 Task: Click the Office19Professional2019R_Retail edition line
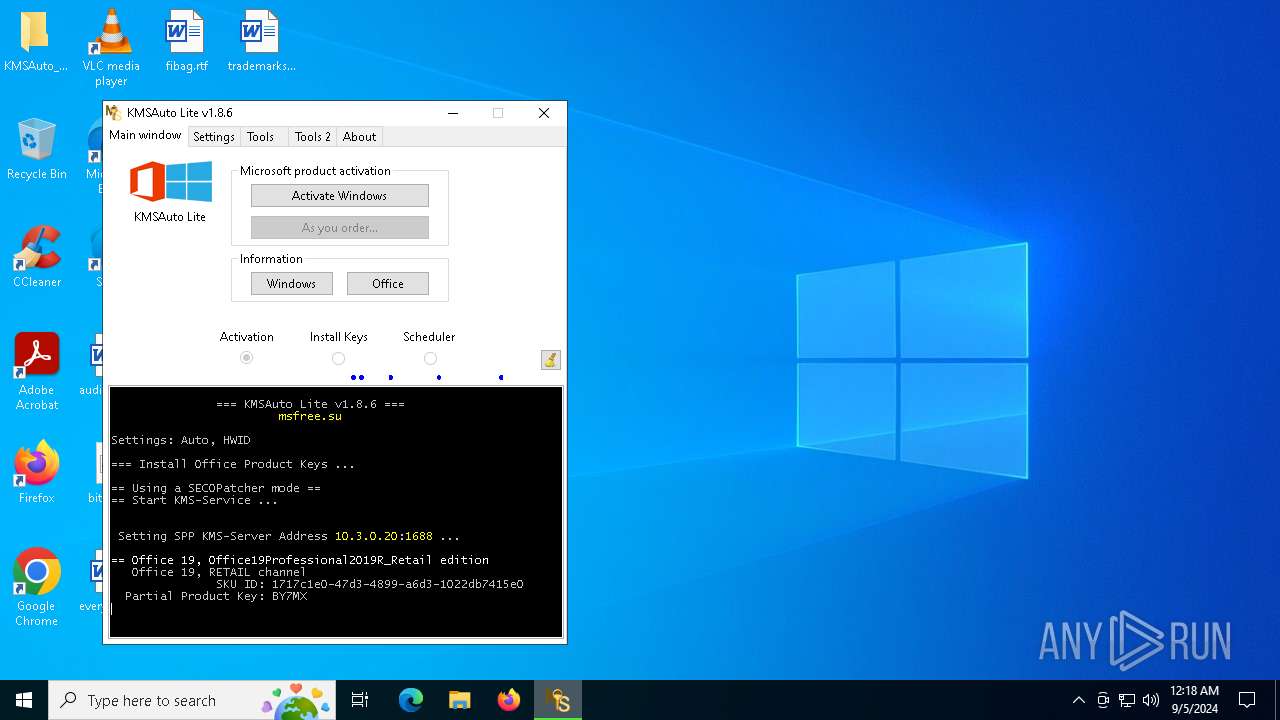tap(300, 560)
